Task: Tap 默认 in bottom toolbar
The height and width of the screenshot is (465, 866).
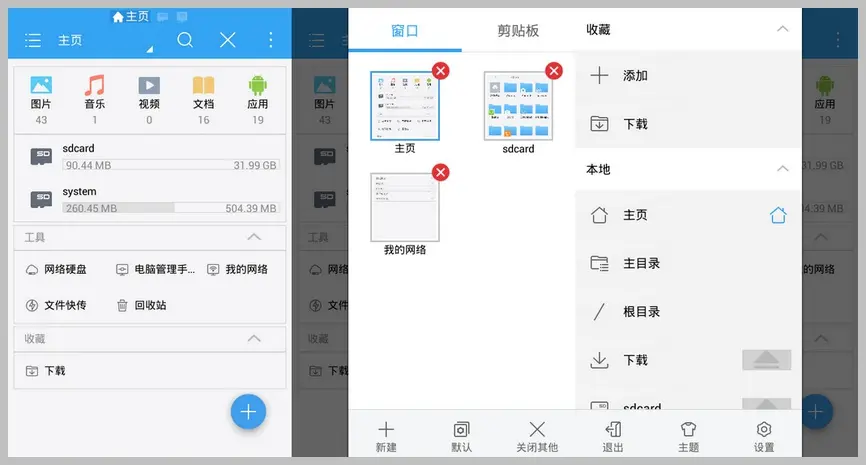Action: coord(461,437)
